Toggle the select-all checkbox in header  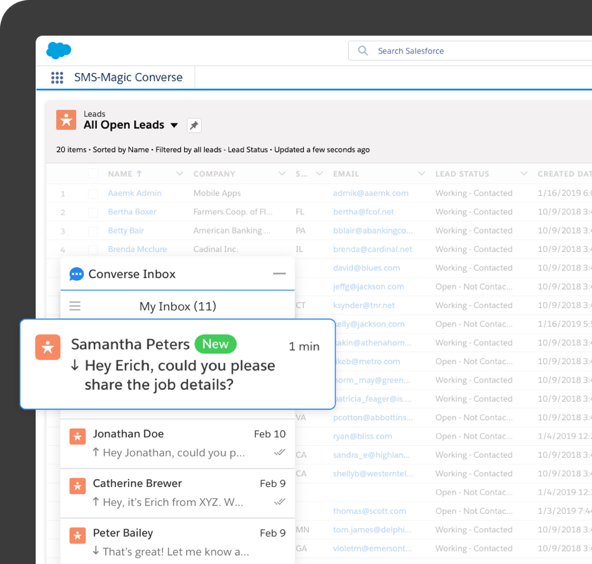[93, 174]
